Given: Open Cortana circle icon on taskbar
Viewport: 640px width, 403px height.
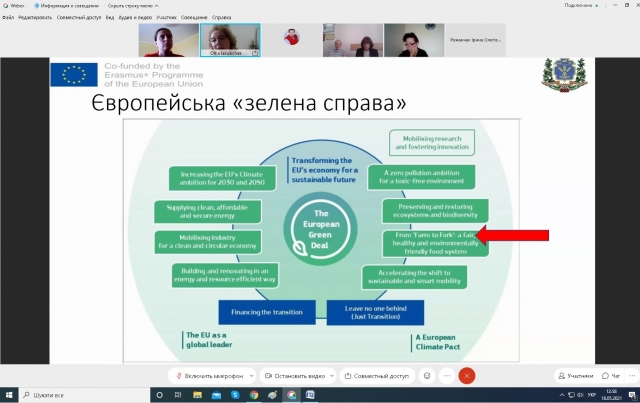Looking at the screenshot, I should pos(160,395).
